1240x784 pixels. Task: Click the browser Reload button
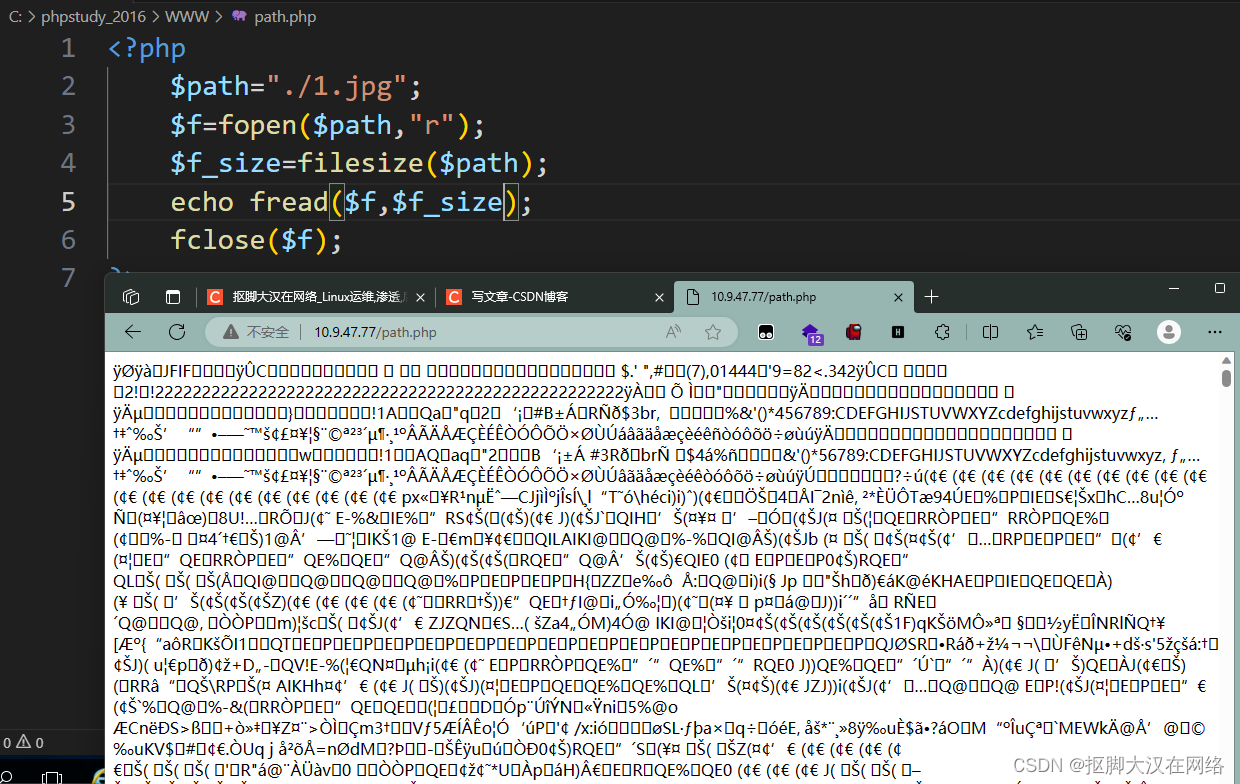coord(177,331)
